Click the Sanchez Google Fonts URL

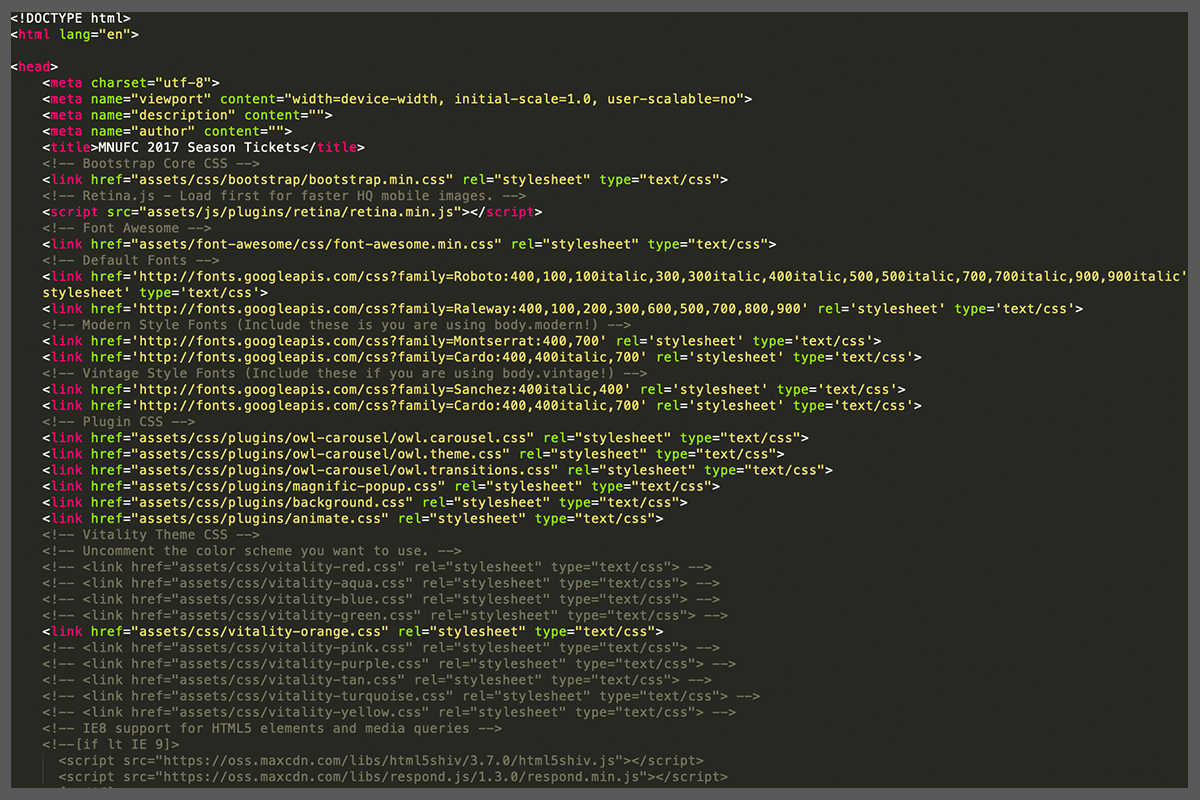[385, 389]
